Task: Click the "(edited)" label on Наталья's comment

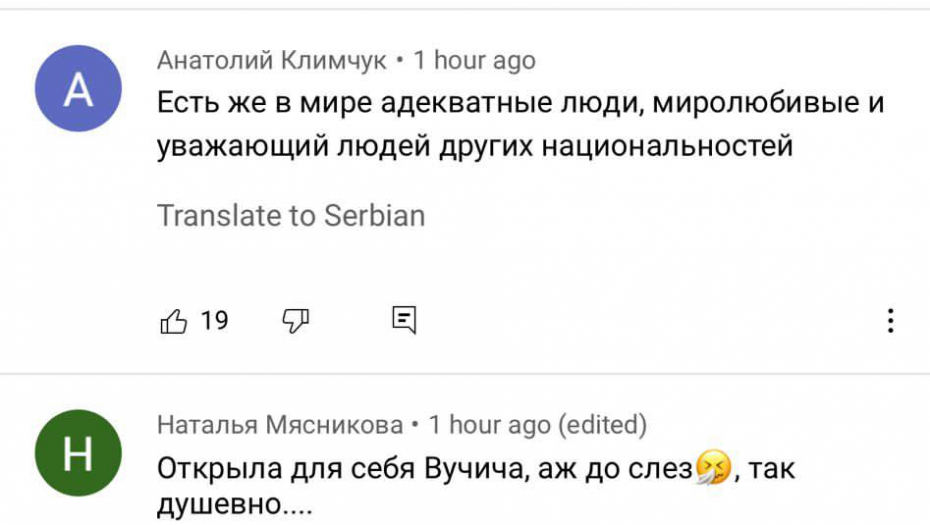Action: [x=602, y=425]
